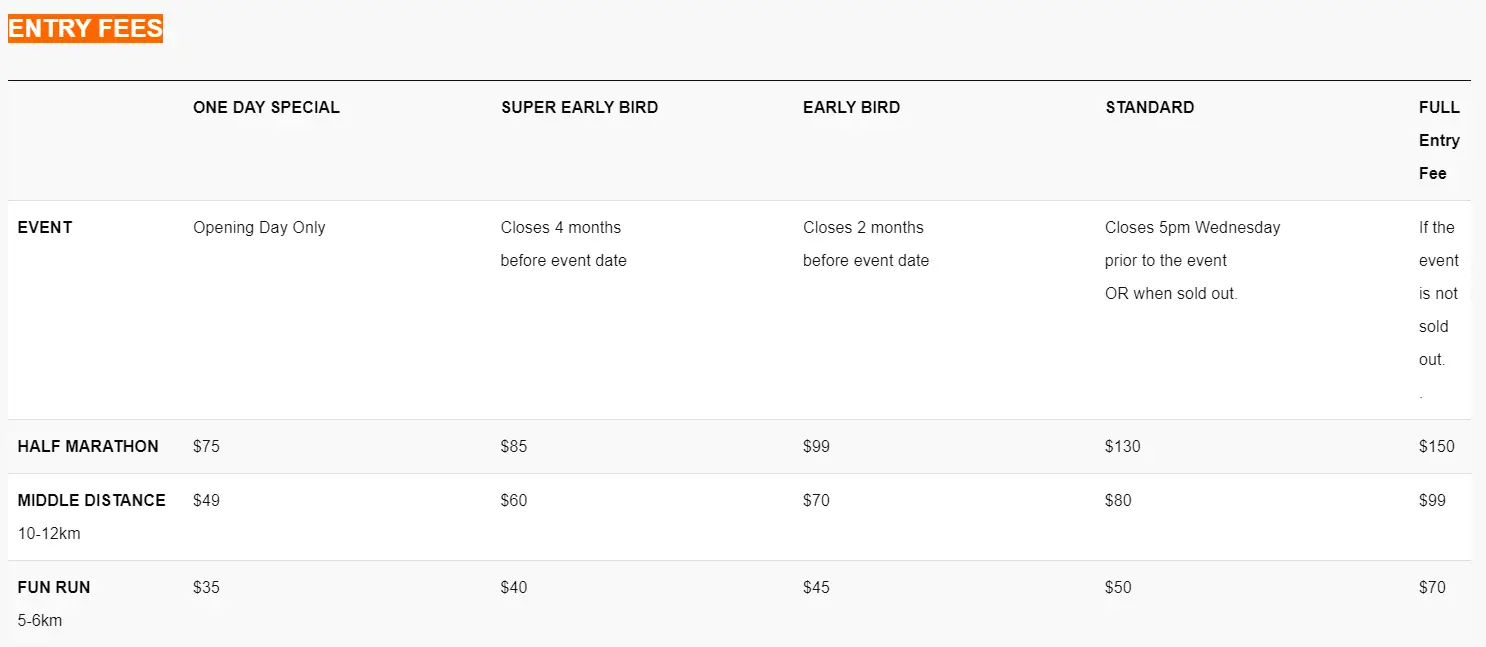Click the MIDDLE DISTANCE row label
The image size is (1486, 647).
tap(92, 500)
